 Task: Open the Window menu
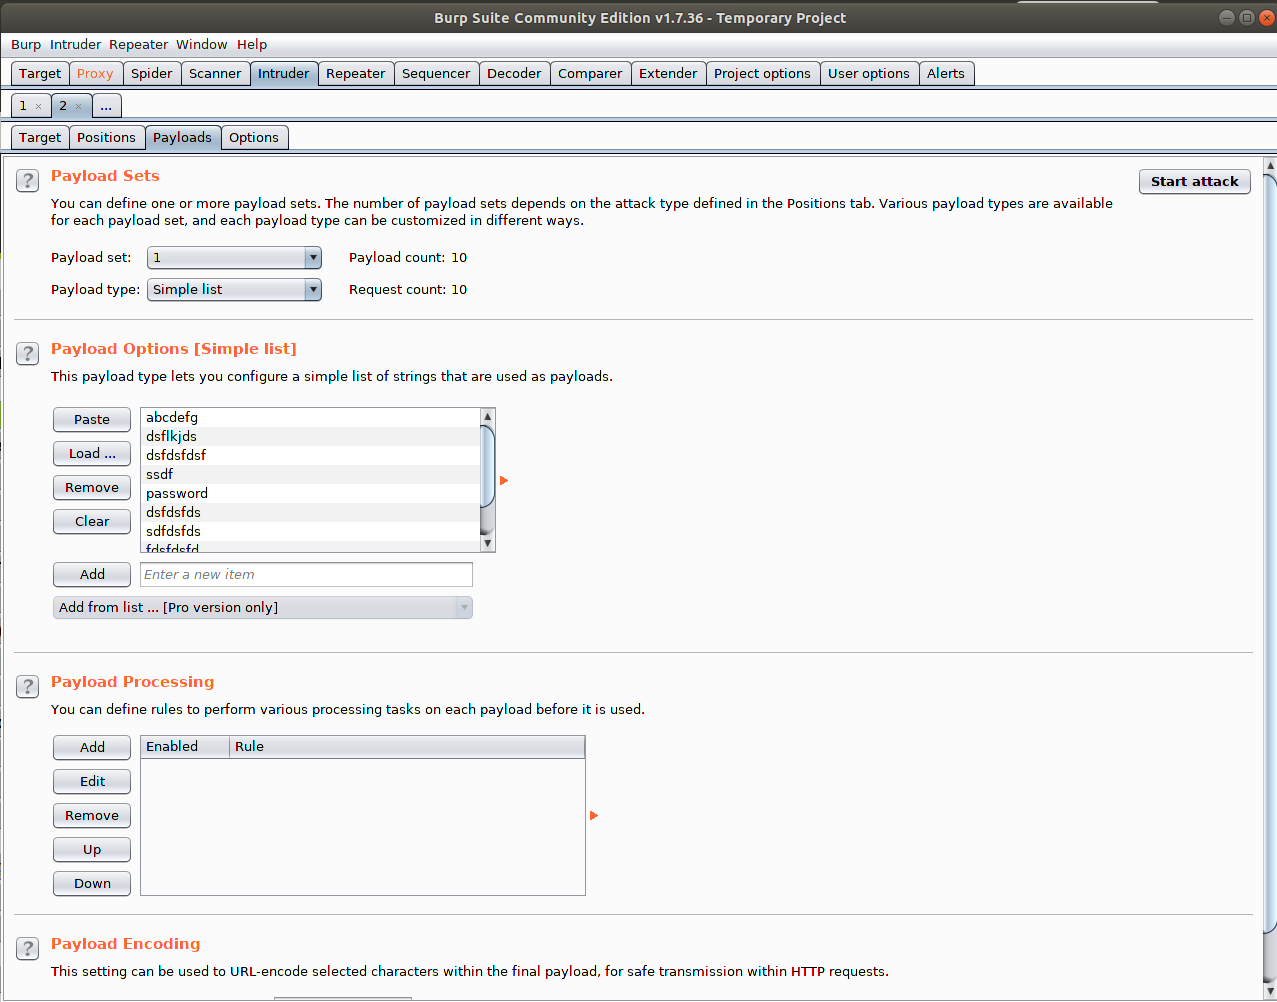[x=202, y=45]
